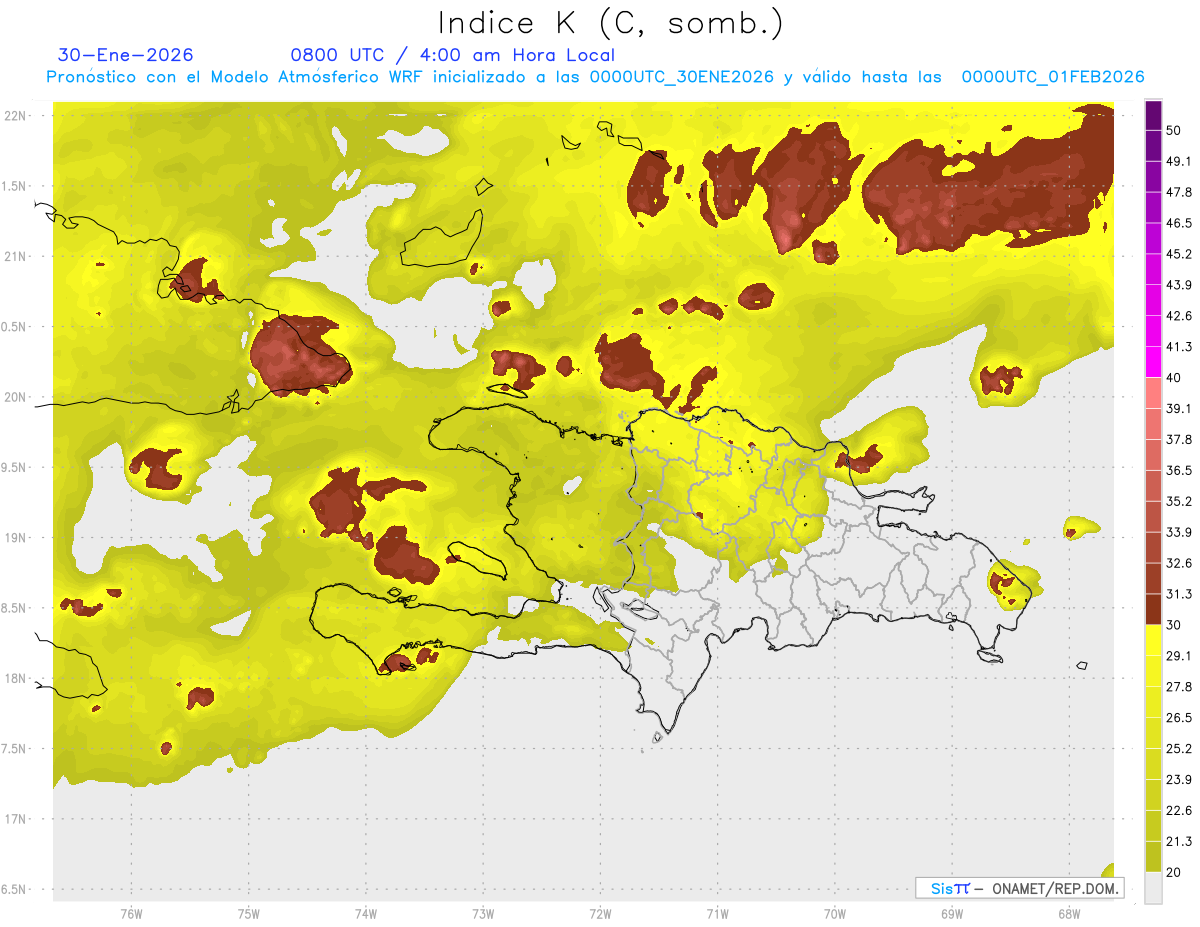Click the "35.2" colorbar value

click(x=1178, y=501)
